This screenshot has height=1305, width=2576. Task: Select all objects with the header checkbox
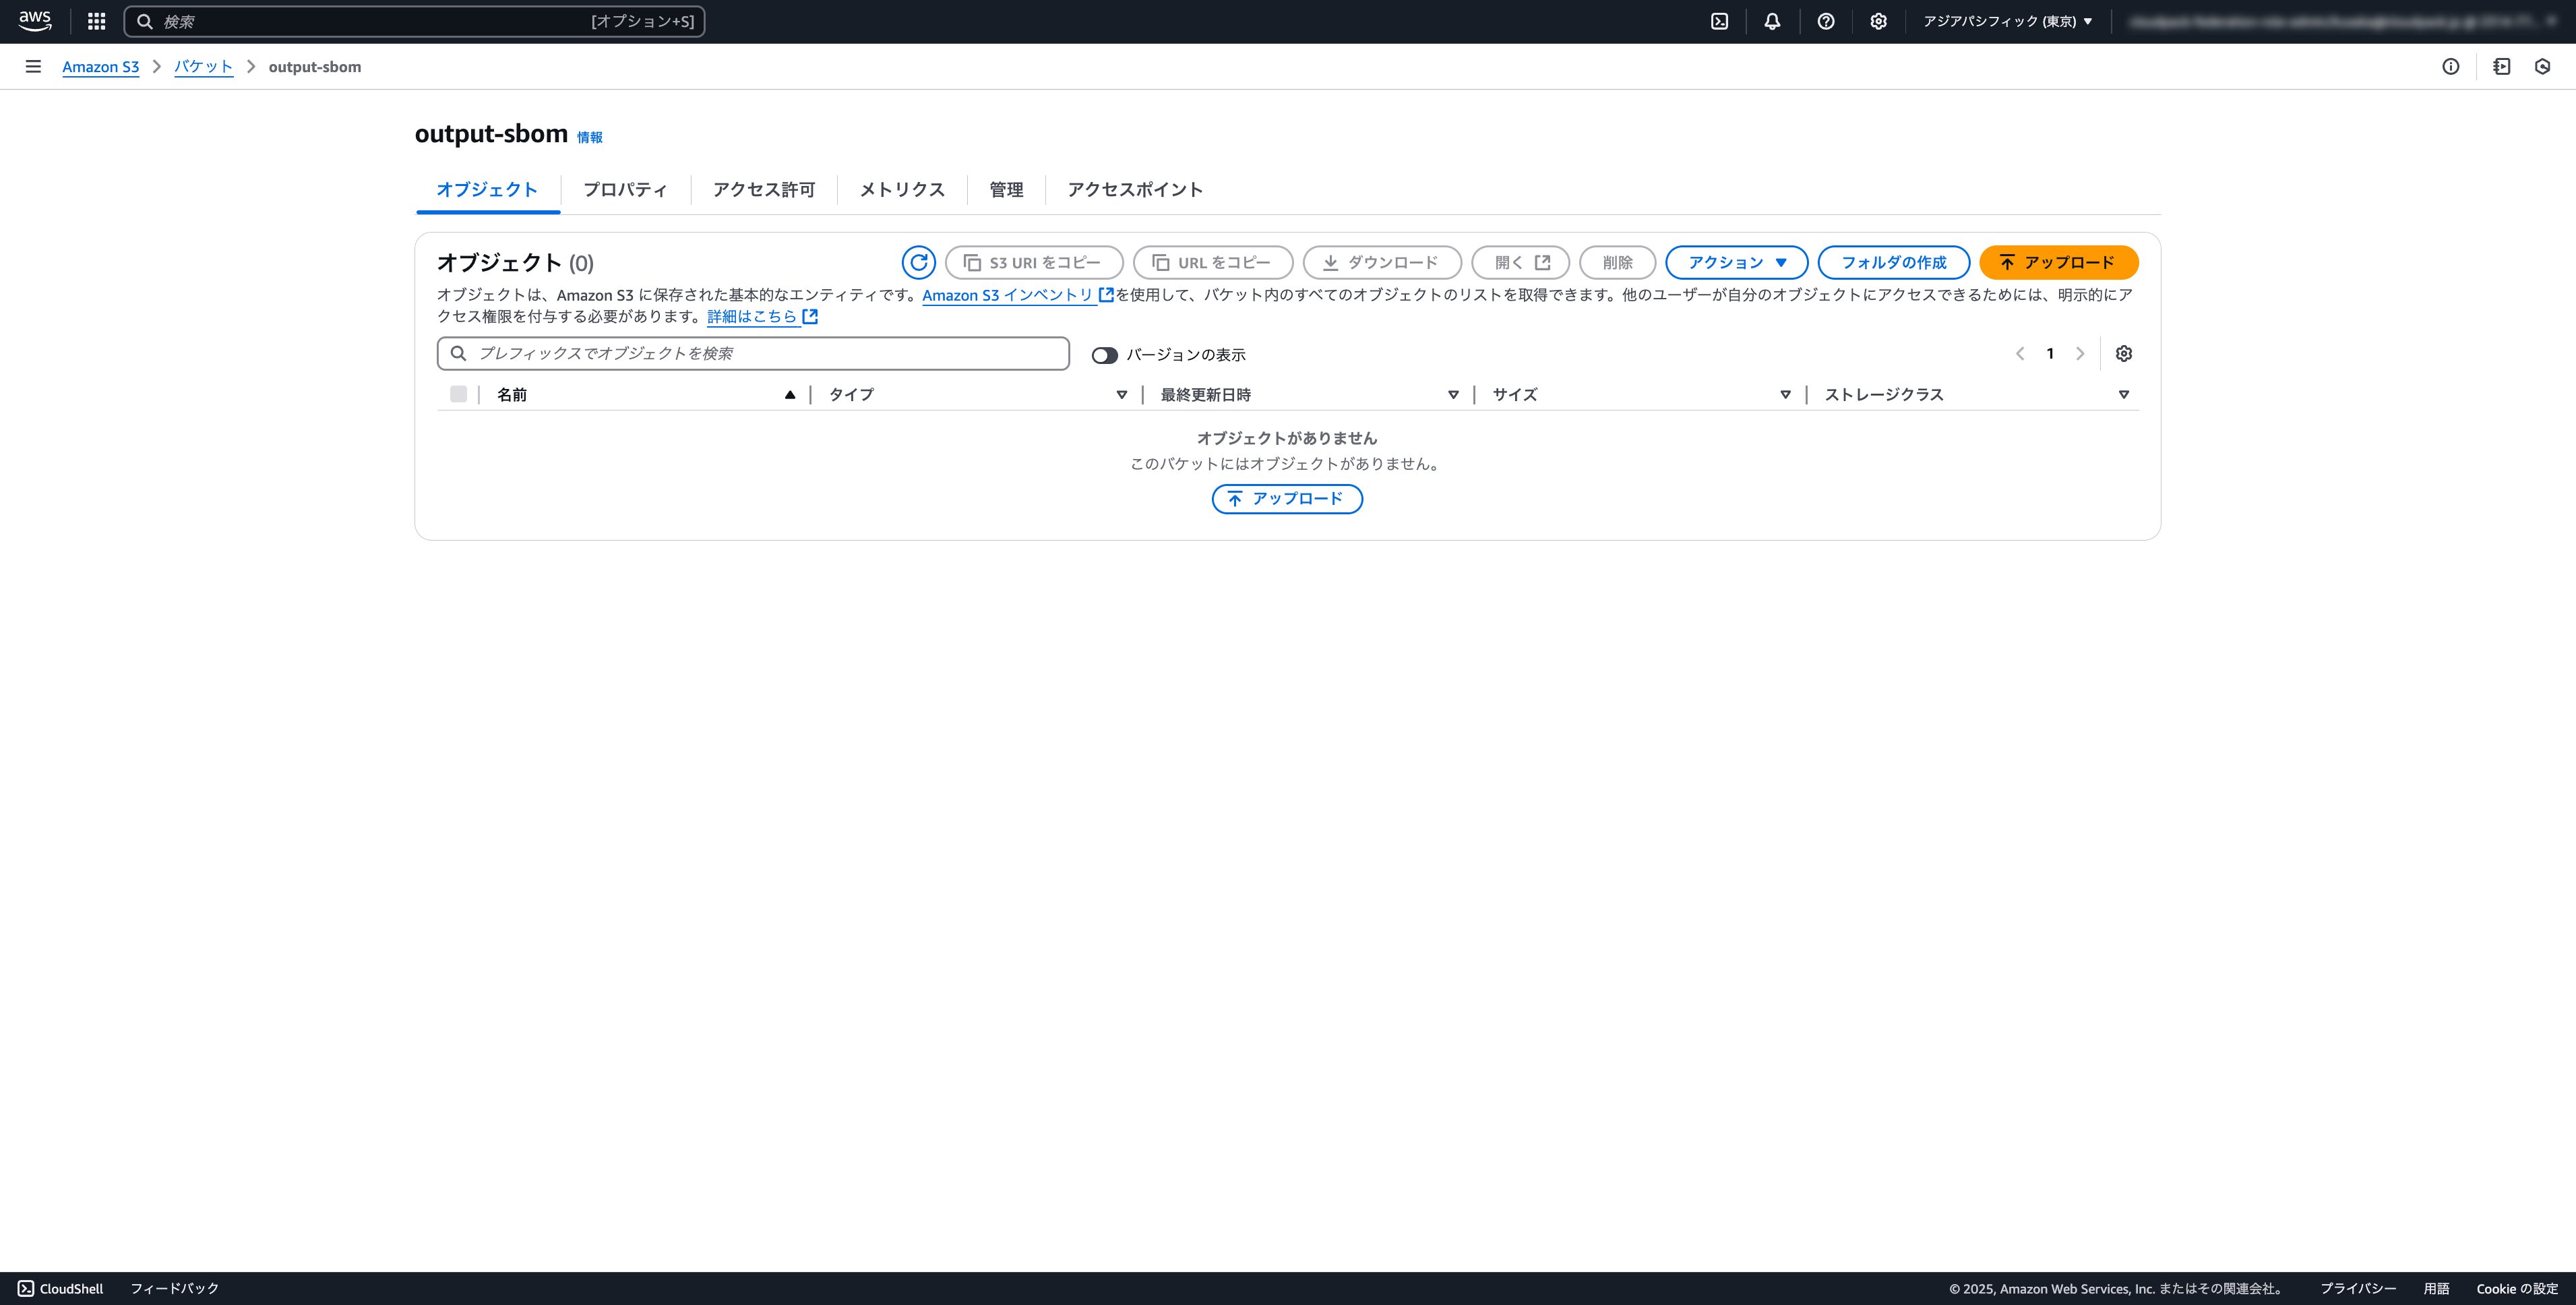(x=459, y=394)
